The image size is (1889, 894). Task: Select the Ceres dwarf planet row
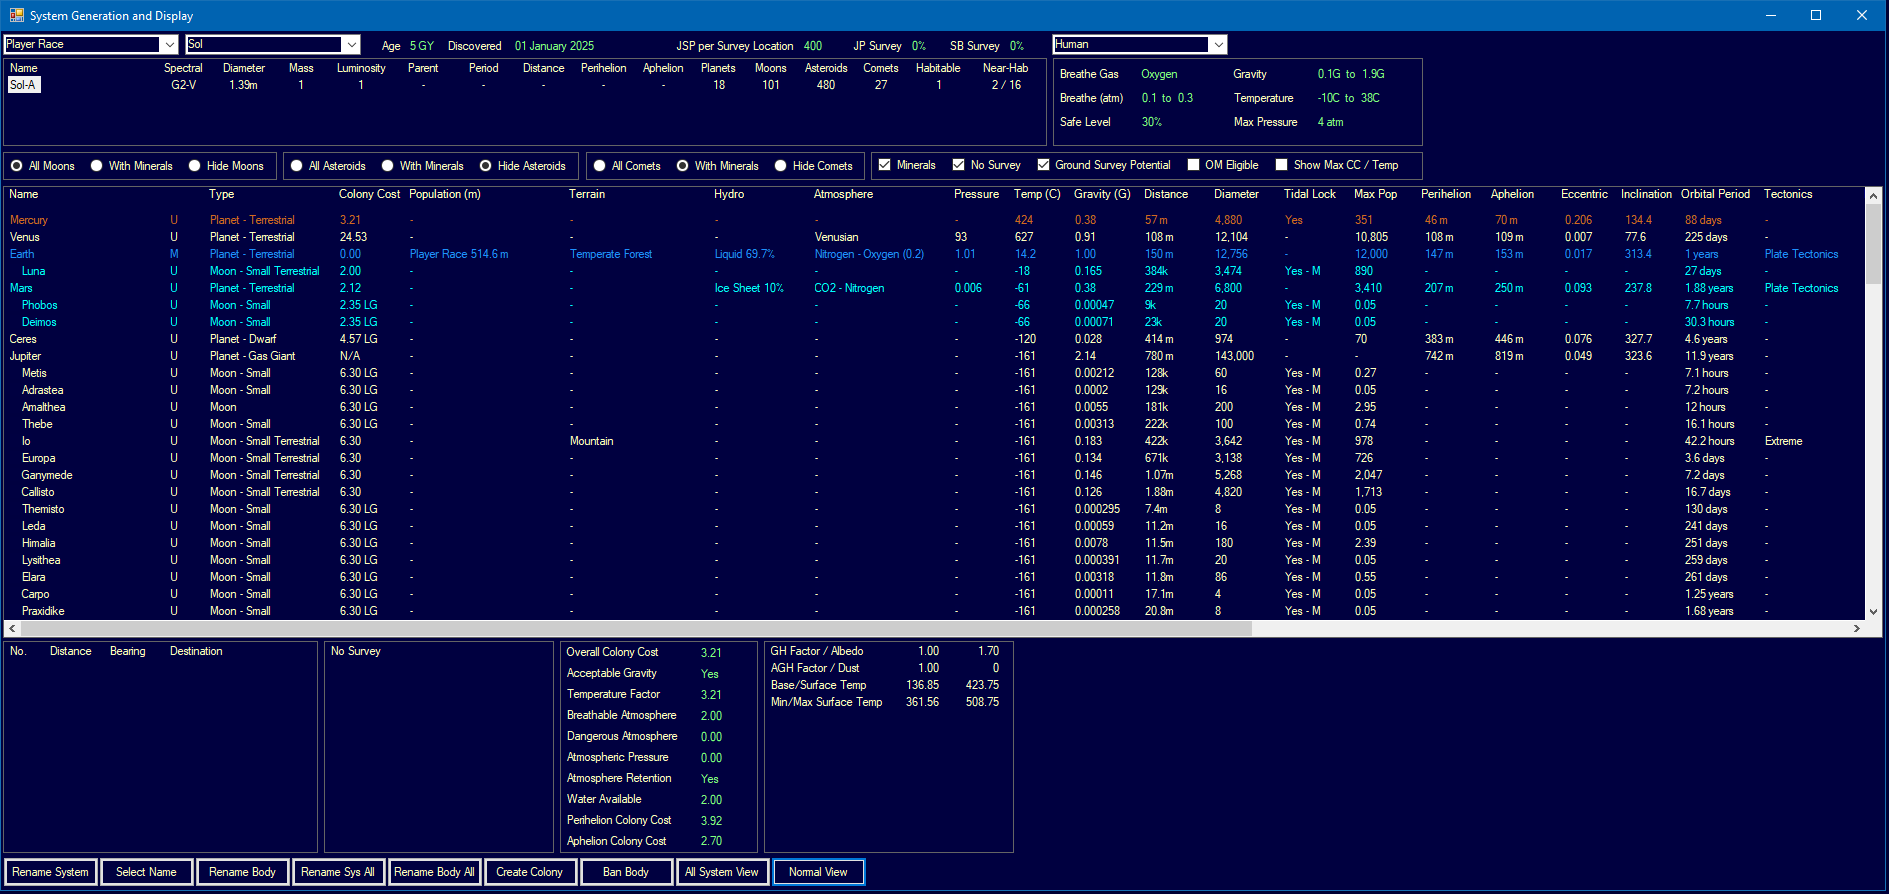coord(935,339)
